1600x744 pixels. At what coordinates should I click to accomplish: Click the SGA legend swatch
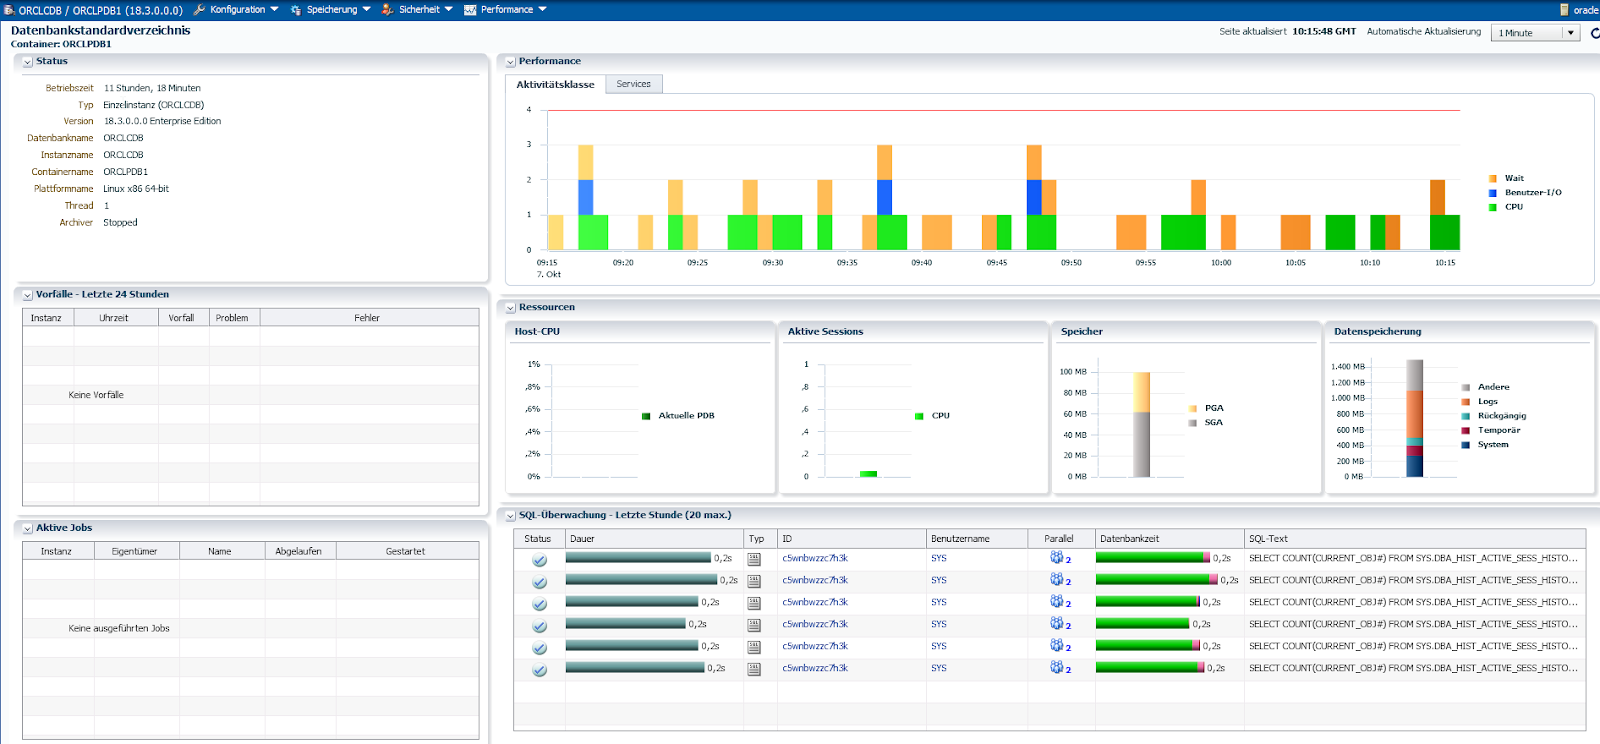pos(1193,423)
